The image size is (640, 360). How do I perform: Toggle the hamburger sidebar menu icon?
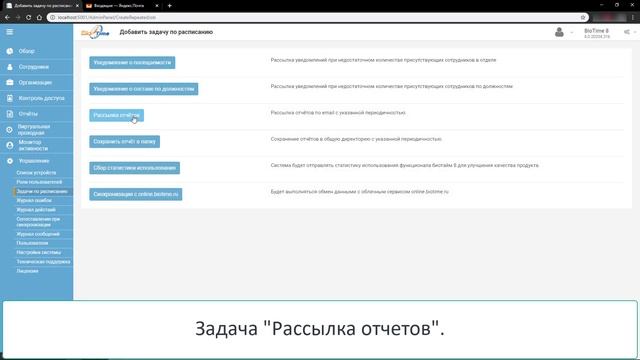9,32
